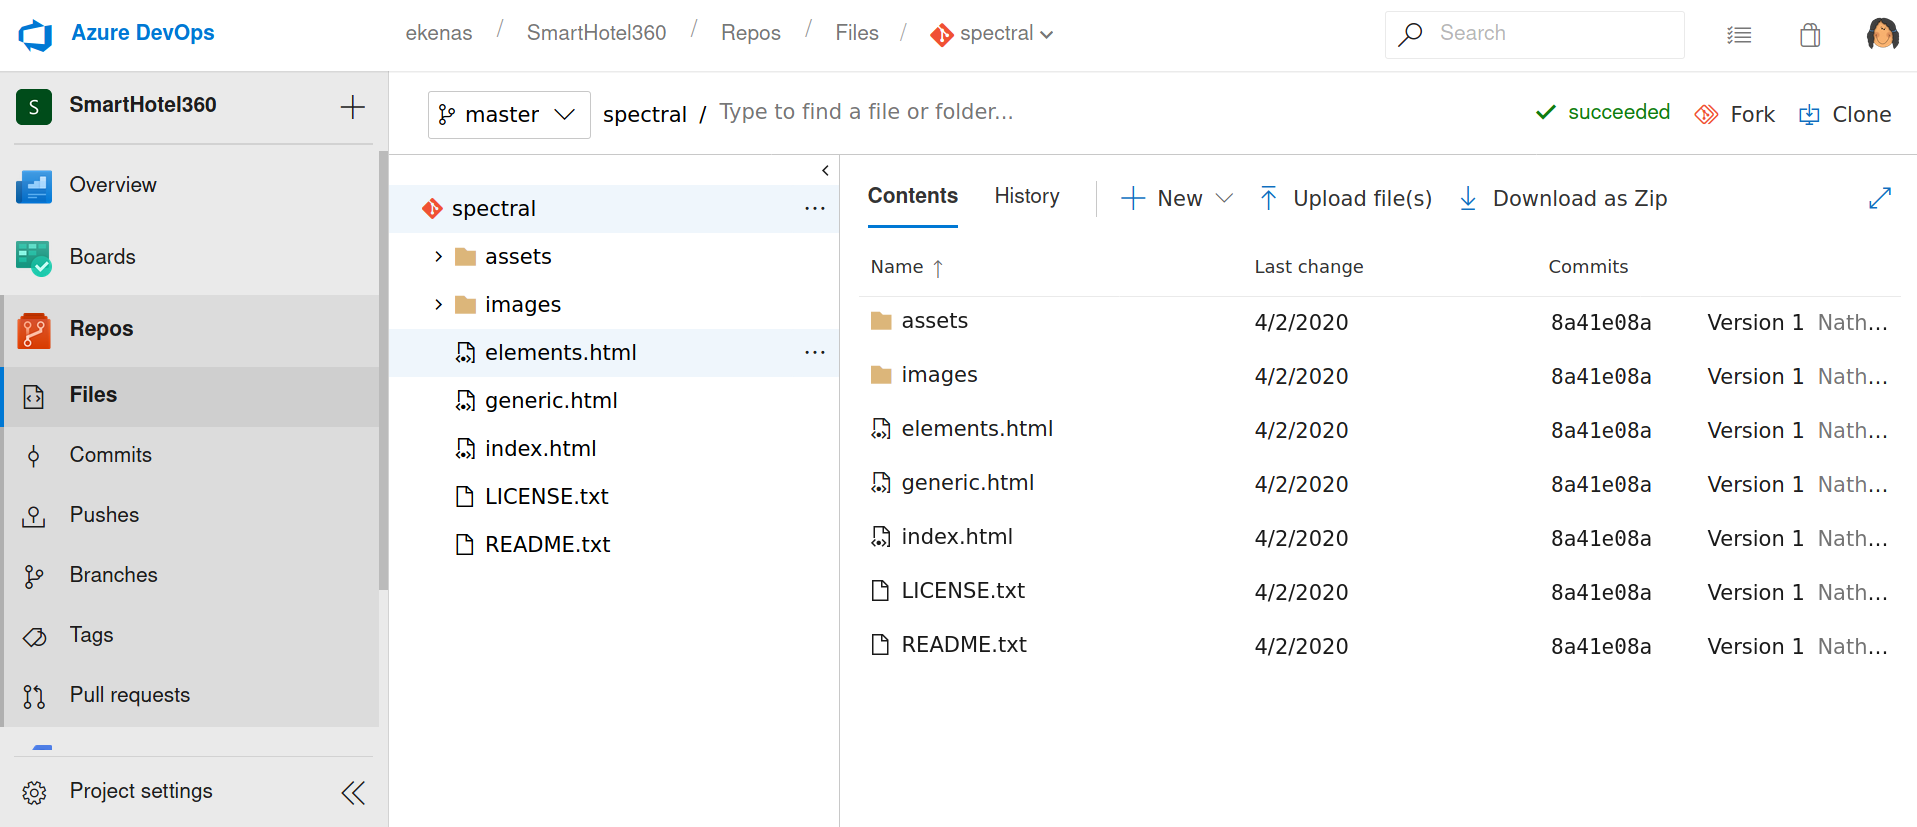1917x827 pixels.
Task: Switch to the History tab
Action: tap(1026, 196)
